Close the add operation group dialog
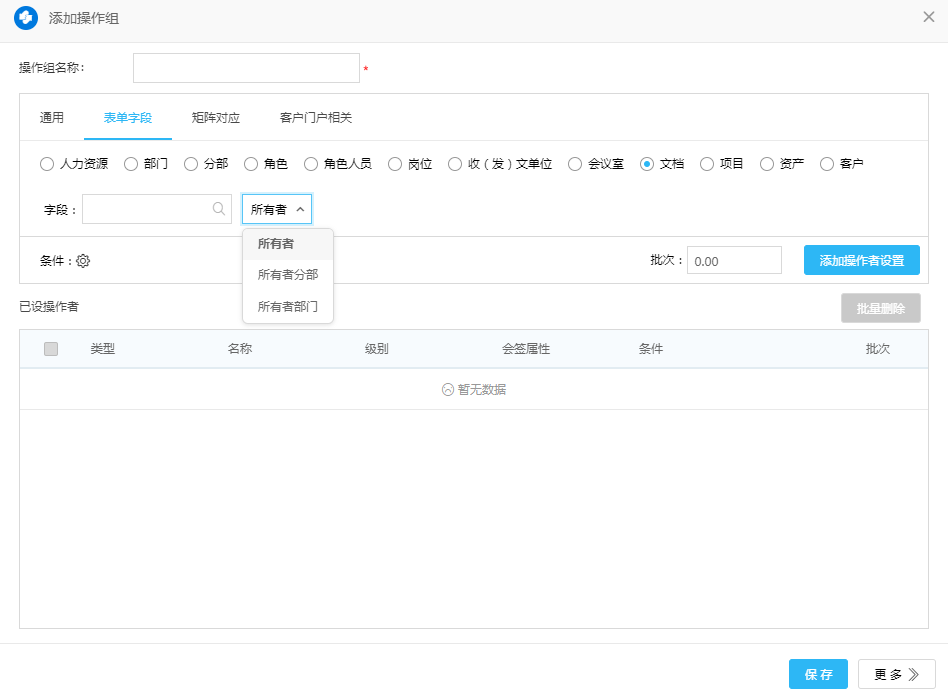Image resolution: width=948 pixels, height=696 pixels. coord(928,17)
